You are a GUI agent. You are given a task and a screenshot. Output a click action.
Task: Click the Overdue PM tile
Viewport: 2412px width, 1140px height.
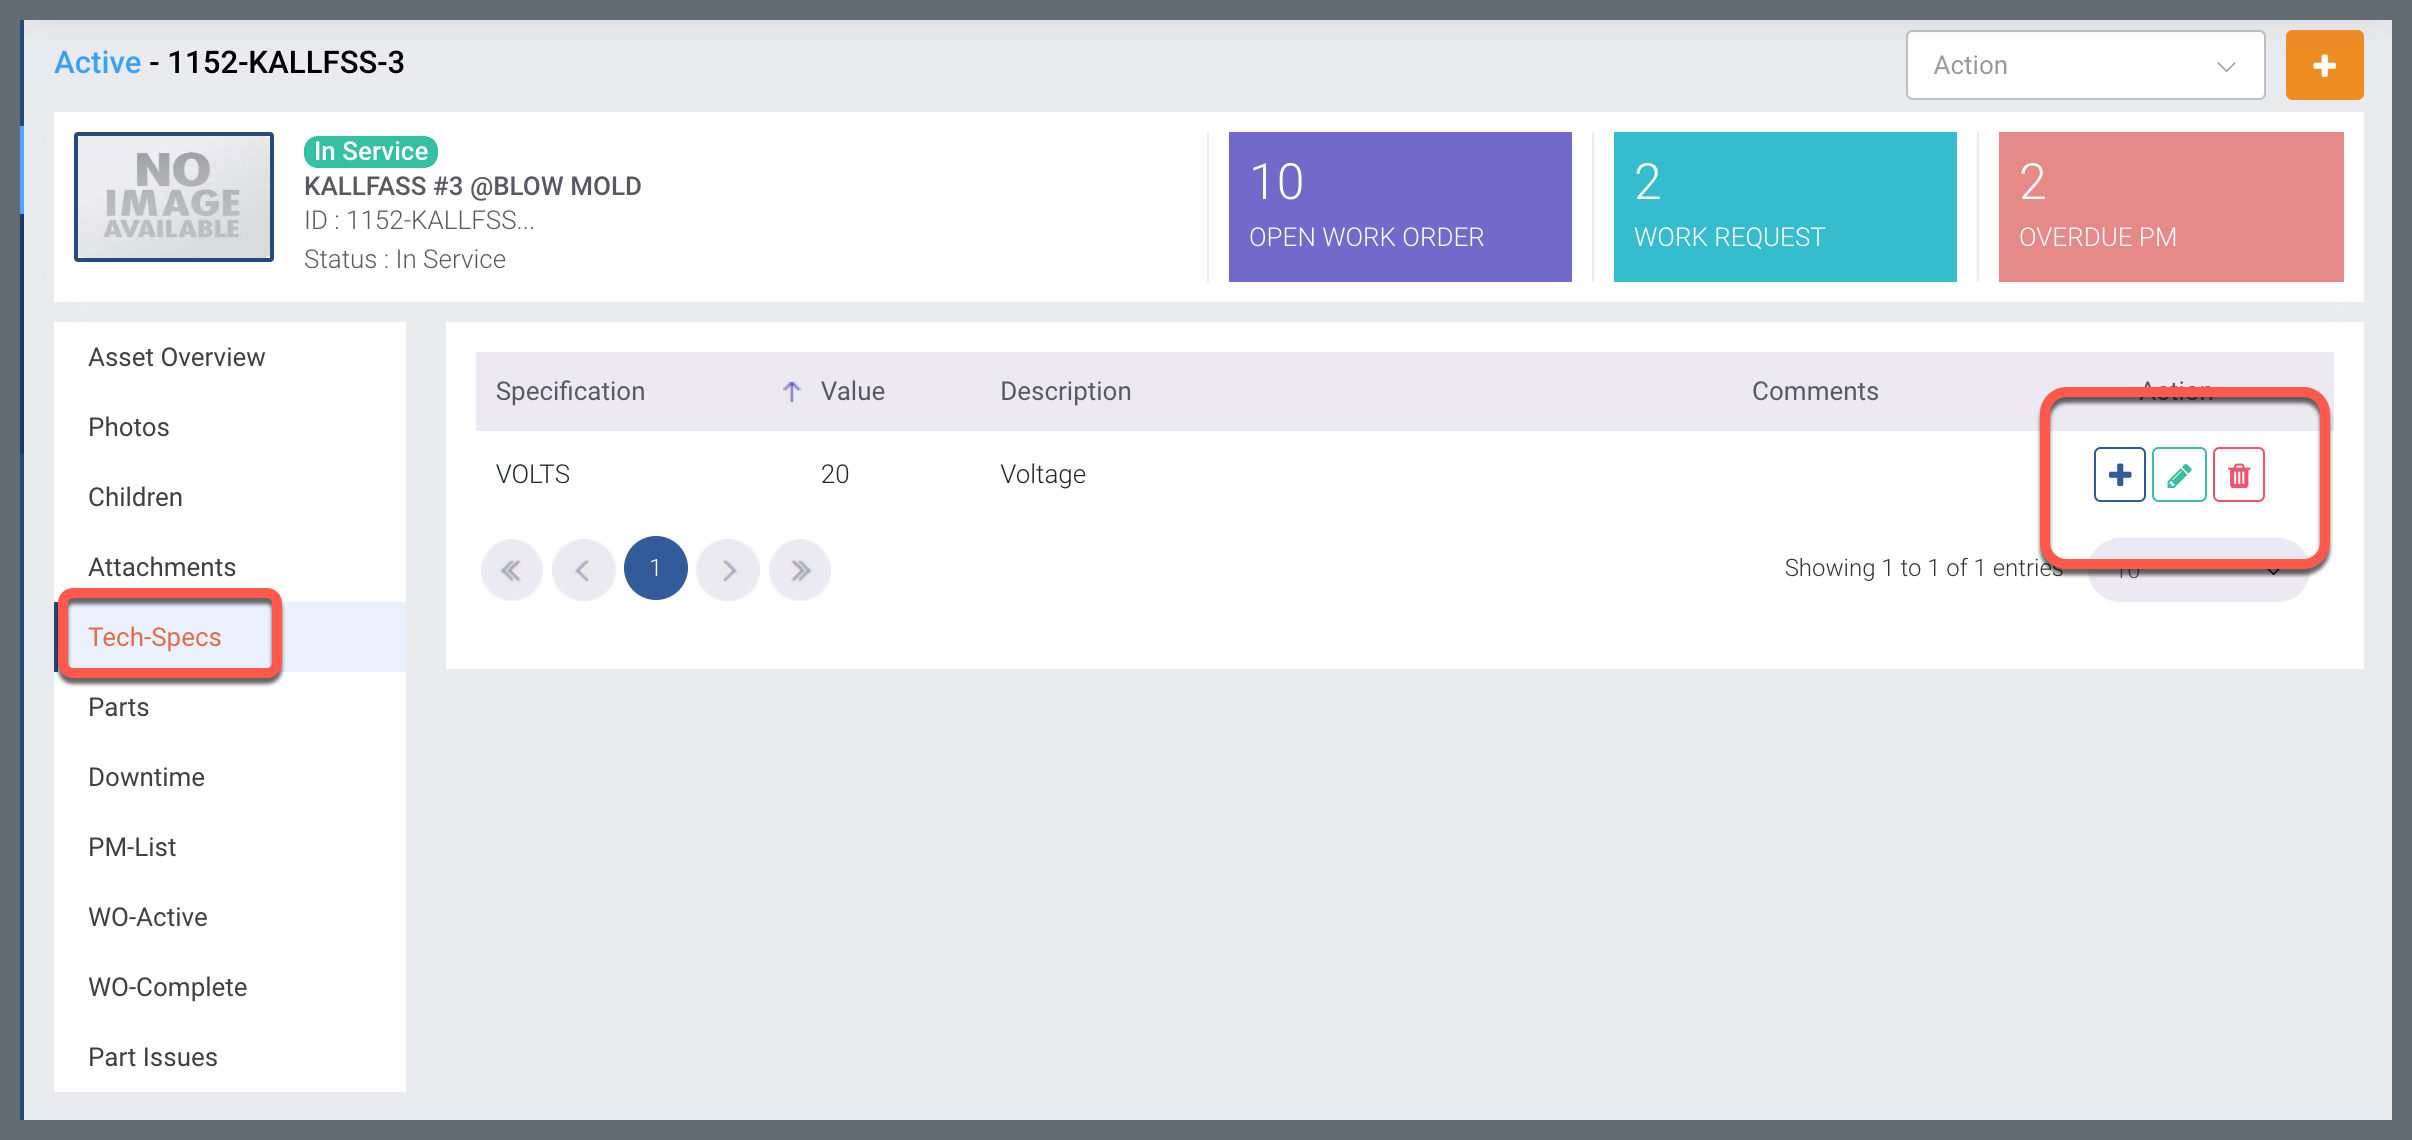click(x=2169, y=207)
